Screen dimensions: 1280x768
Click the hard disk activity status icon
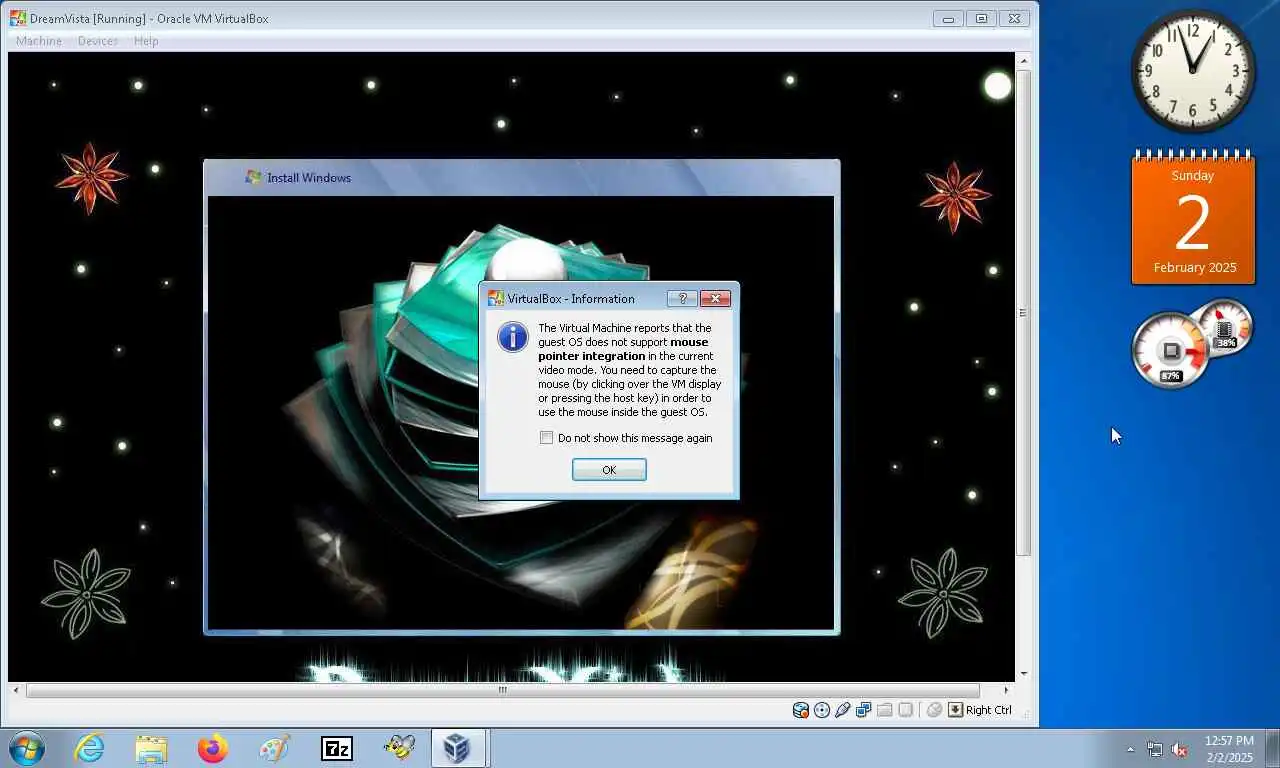tap(801, 710)
